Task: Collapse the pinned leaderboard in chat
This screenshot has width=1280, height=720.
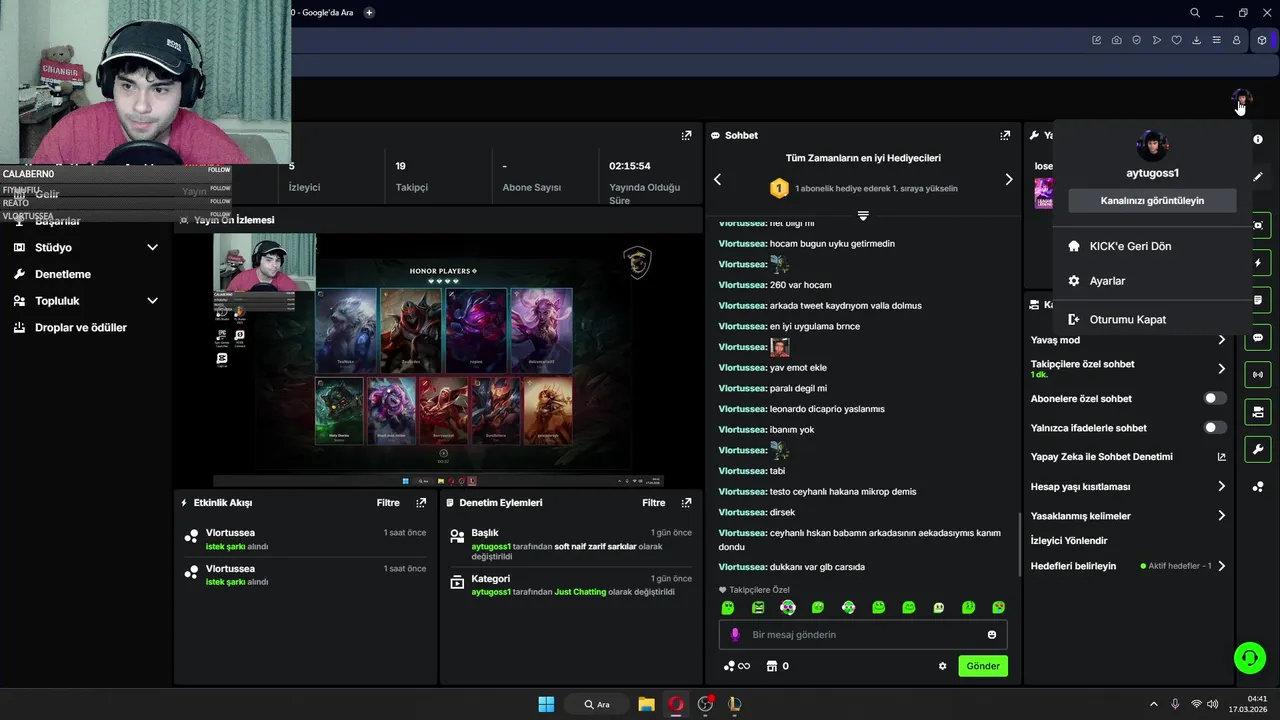Action: [x=863, y=215]
